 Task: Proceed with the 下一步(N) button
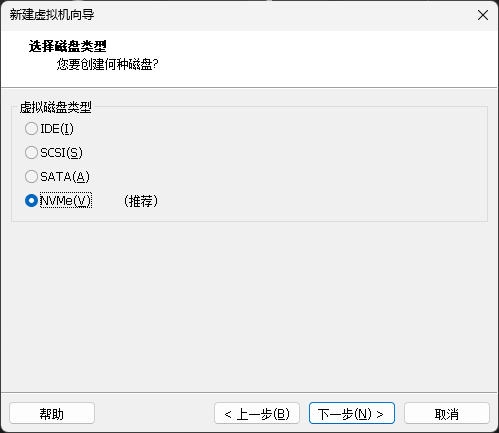tap(352, 413)
